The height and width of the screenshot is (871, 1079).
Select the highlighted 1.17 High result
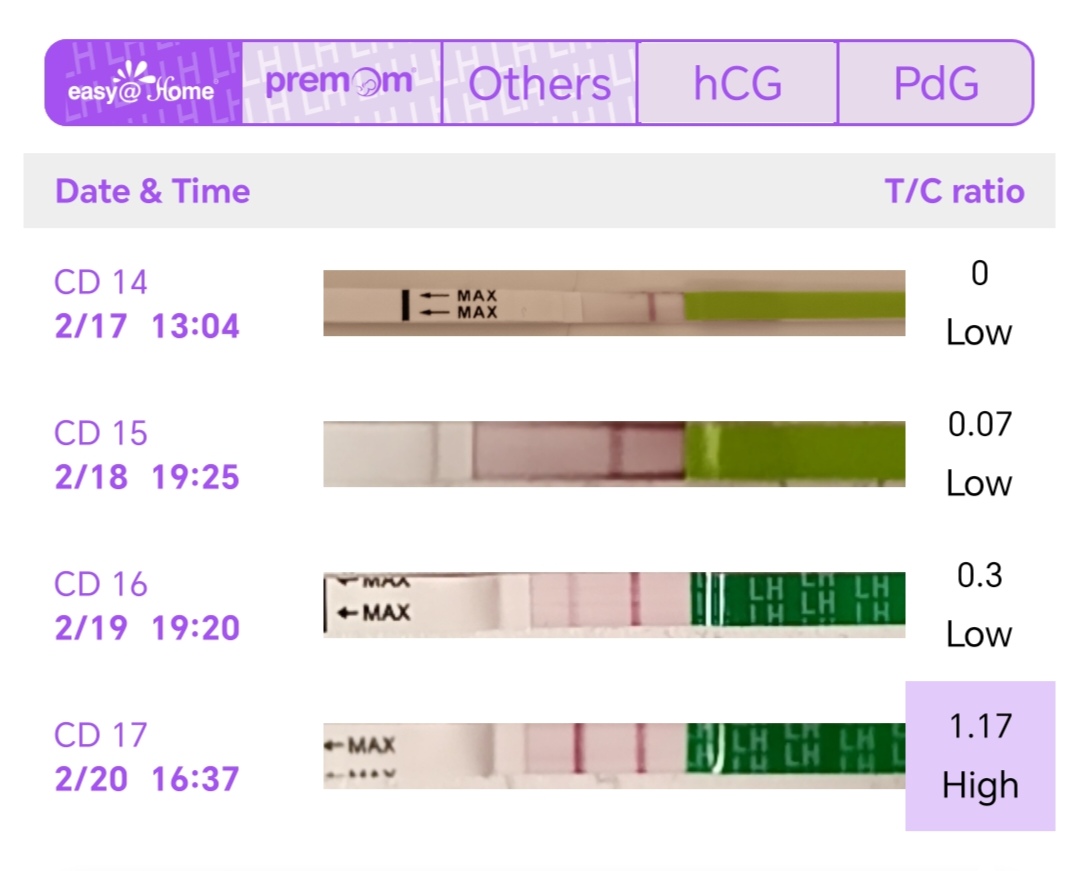980,756
